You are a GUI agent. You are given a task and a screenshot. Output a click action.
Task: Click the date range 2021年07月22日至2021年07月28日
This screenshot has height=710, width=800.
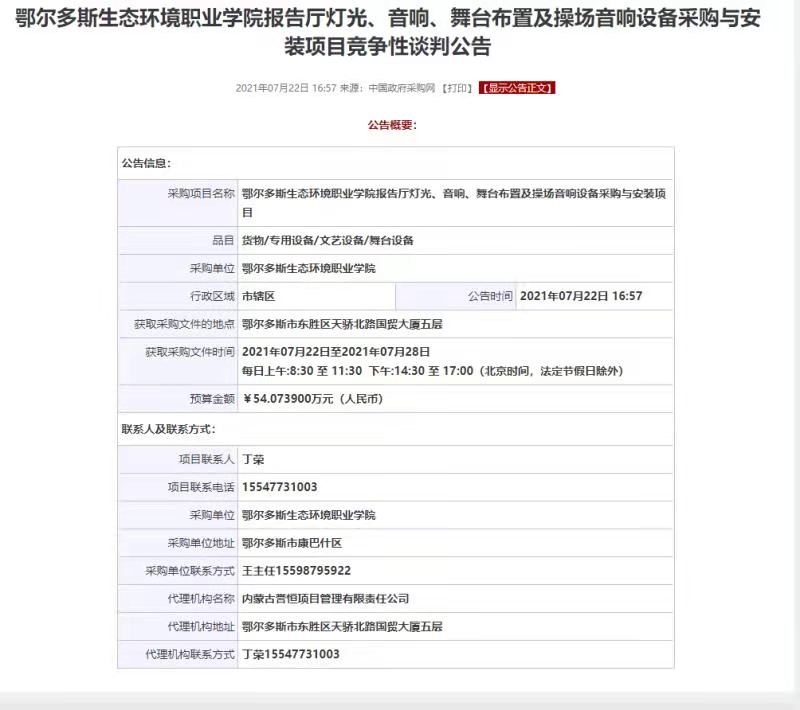pos(335,352)
